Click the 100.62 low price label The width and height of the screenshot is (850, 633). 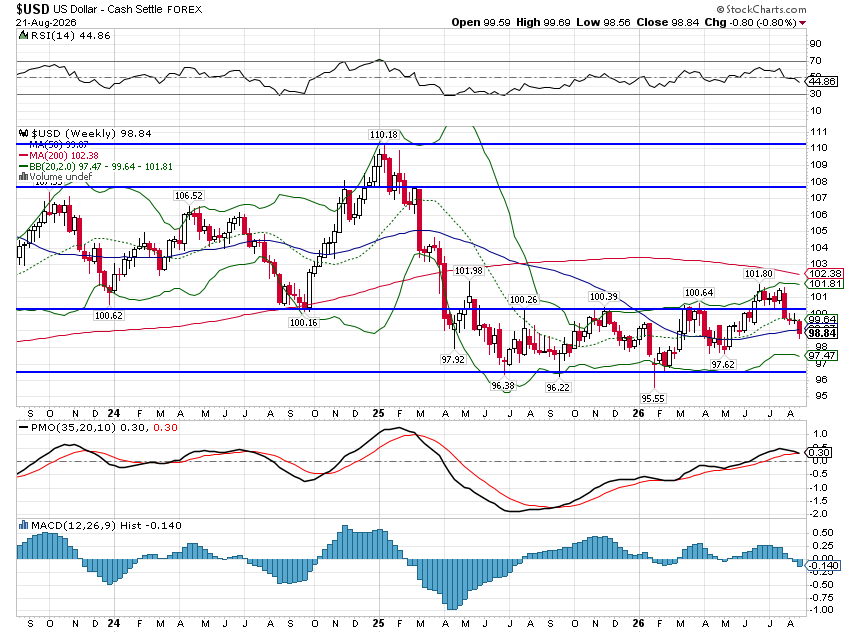[x=108, y=315]
